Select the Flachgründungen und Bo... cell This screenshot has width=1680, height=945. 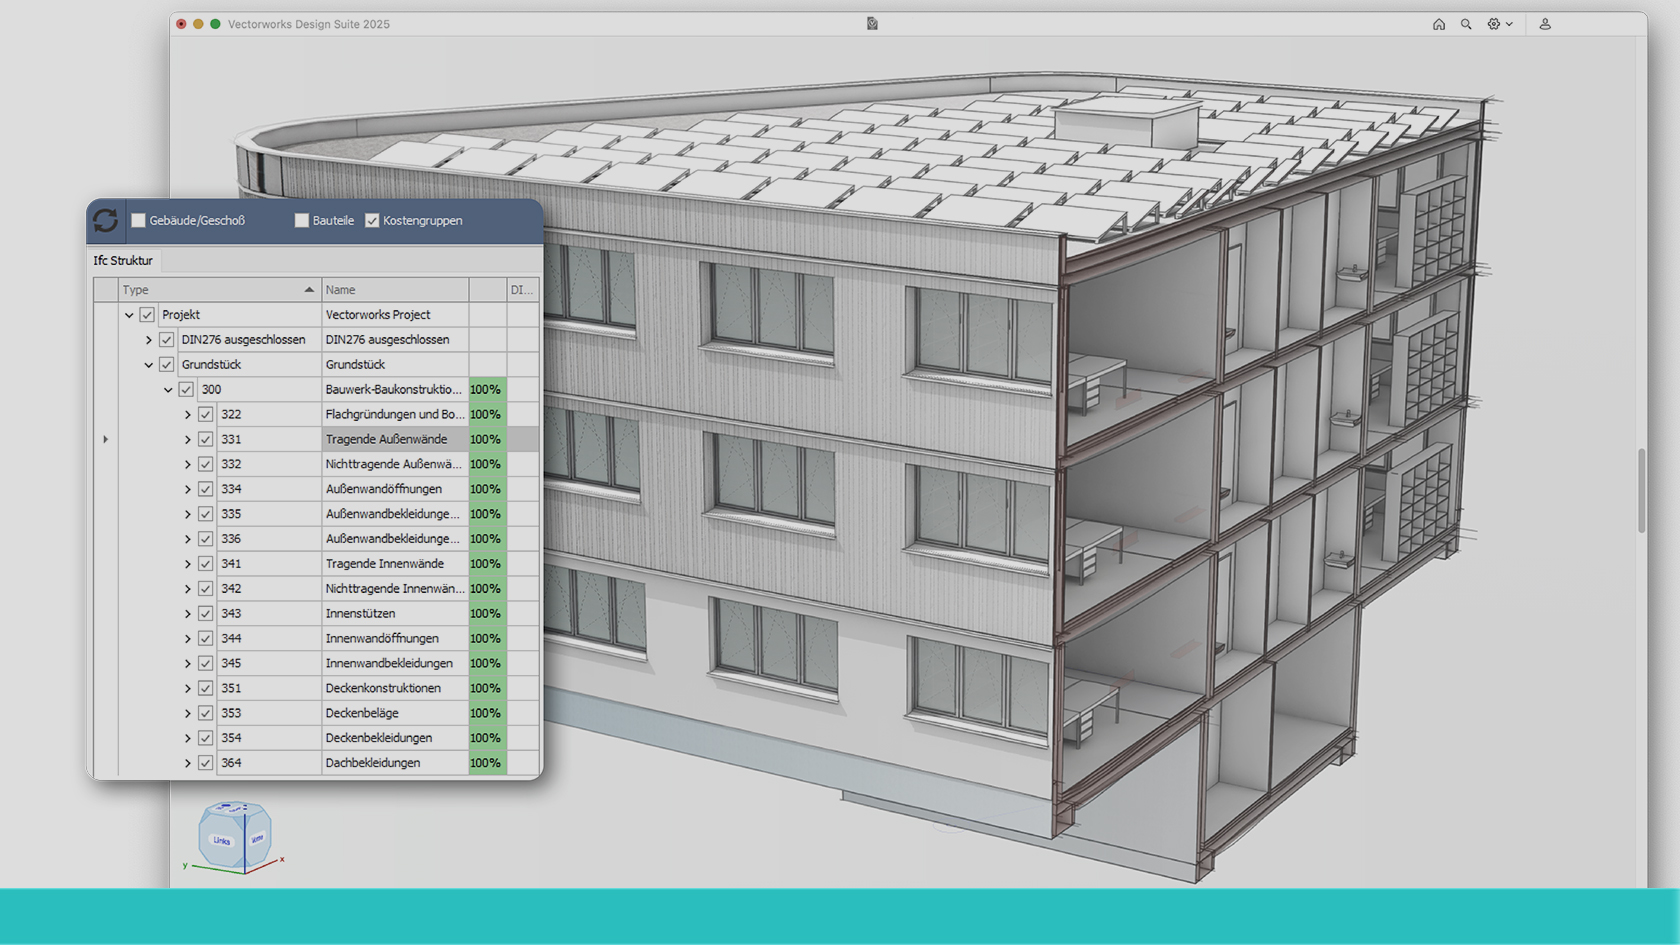[x=395, y=414]
